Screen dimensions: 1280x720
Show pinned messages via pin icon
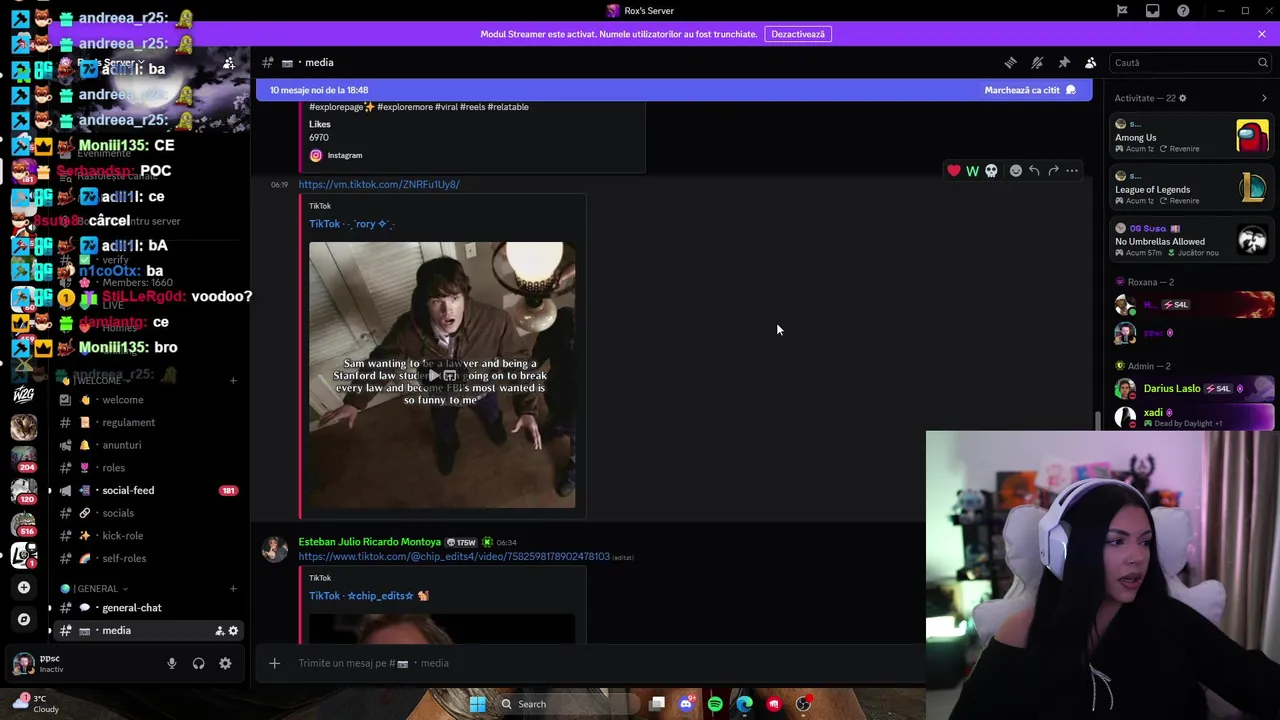[x=1064, y=62]
